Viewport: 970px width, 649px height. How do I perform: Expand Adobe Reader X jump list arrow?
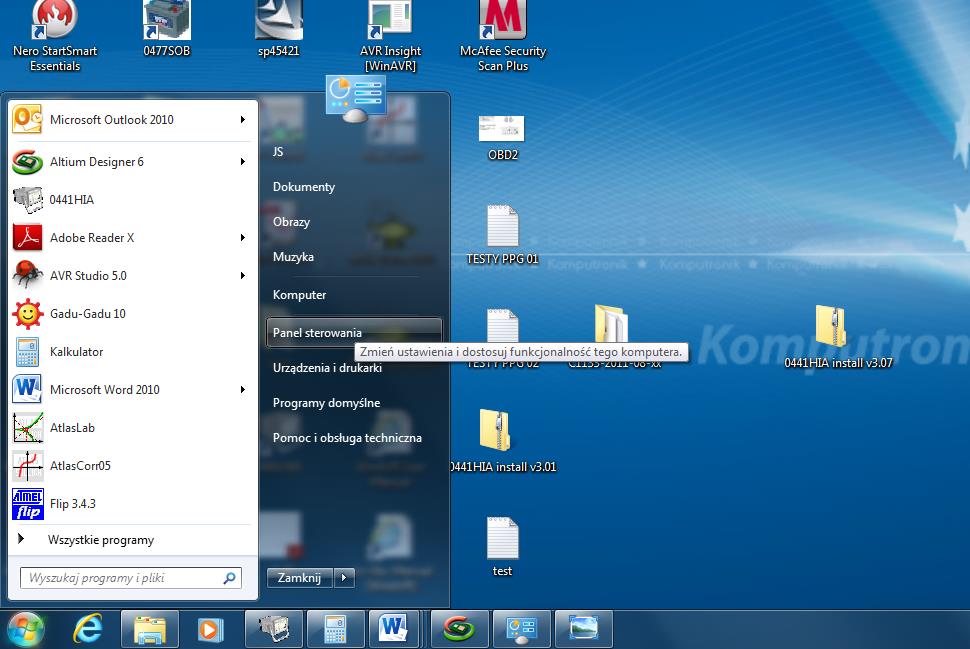click(243, 238)
